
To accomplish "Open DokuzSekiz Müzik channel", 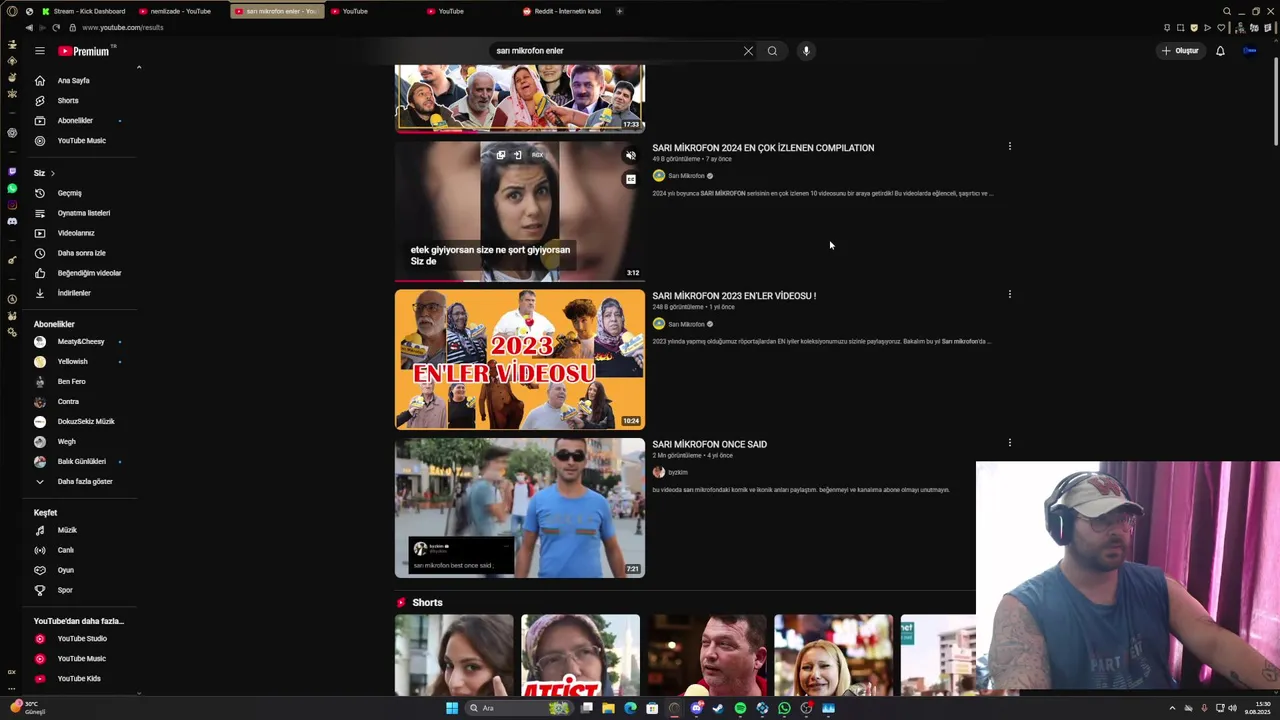I will (x=85, y=422).
